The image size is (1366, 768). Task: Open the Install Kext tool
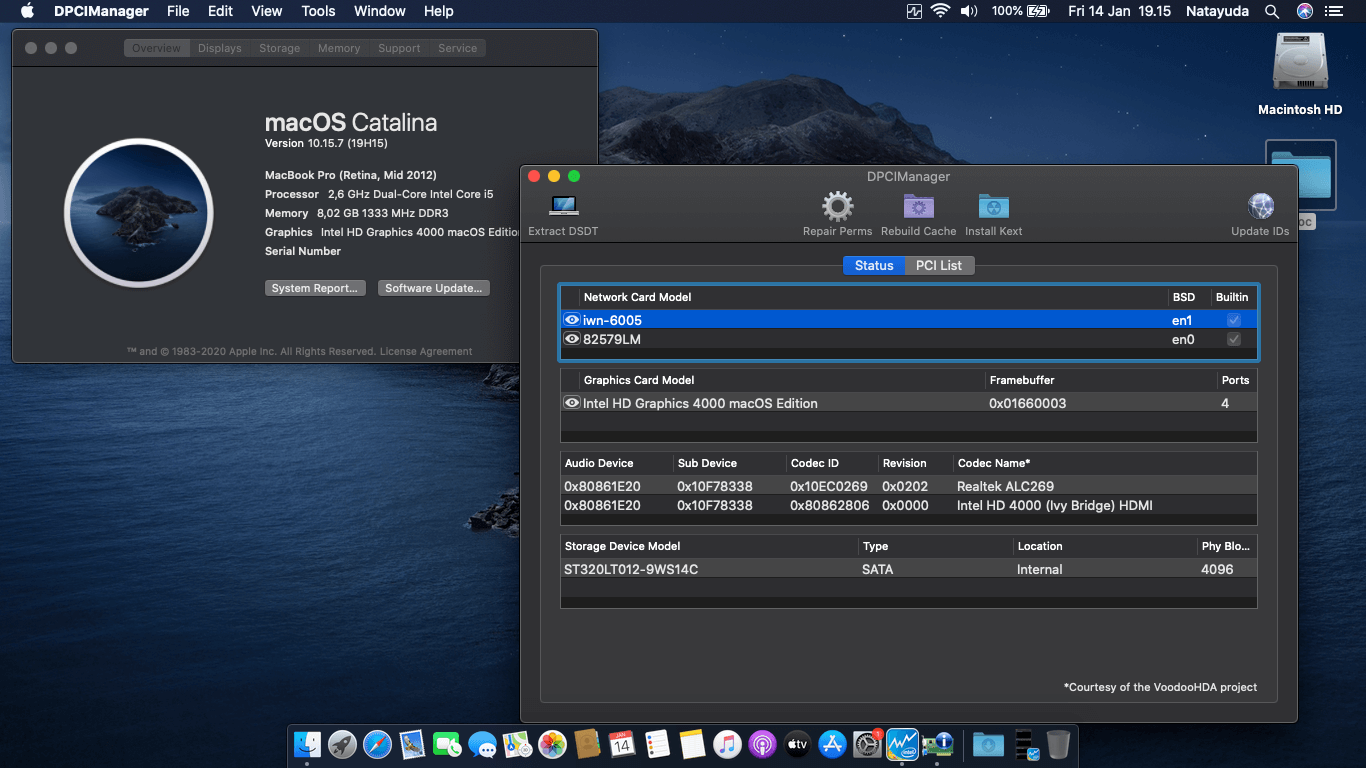(x=993, y=207)
